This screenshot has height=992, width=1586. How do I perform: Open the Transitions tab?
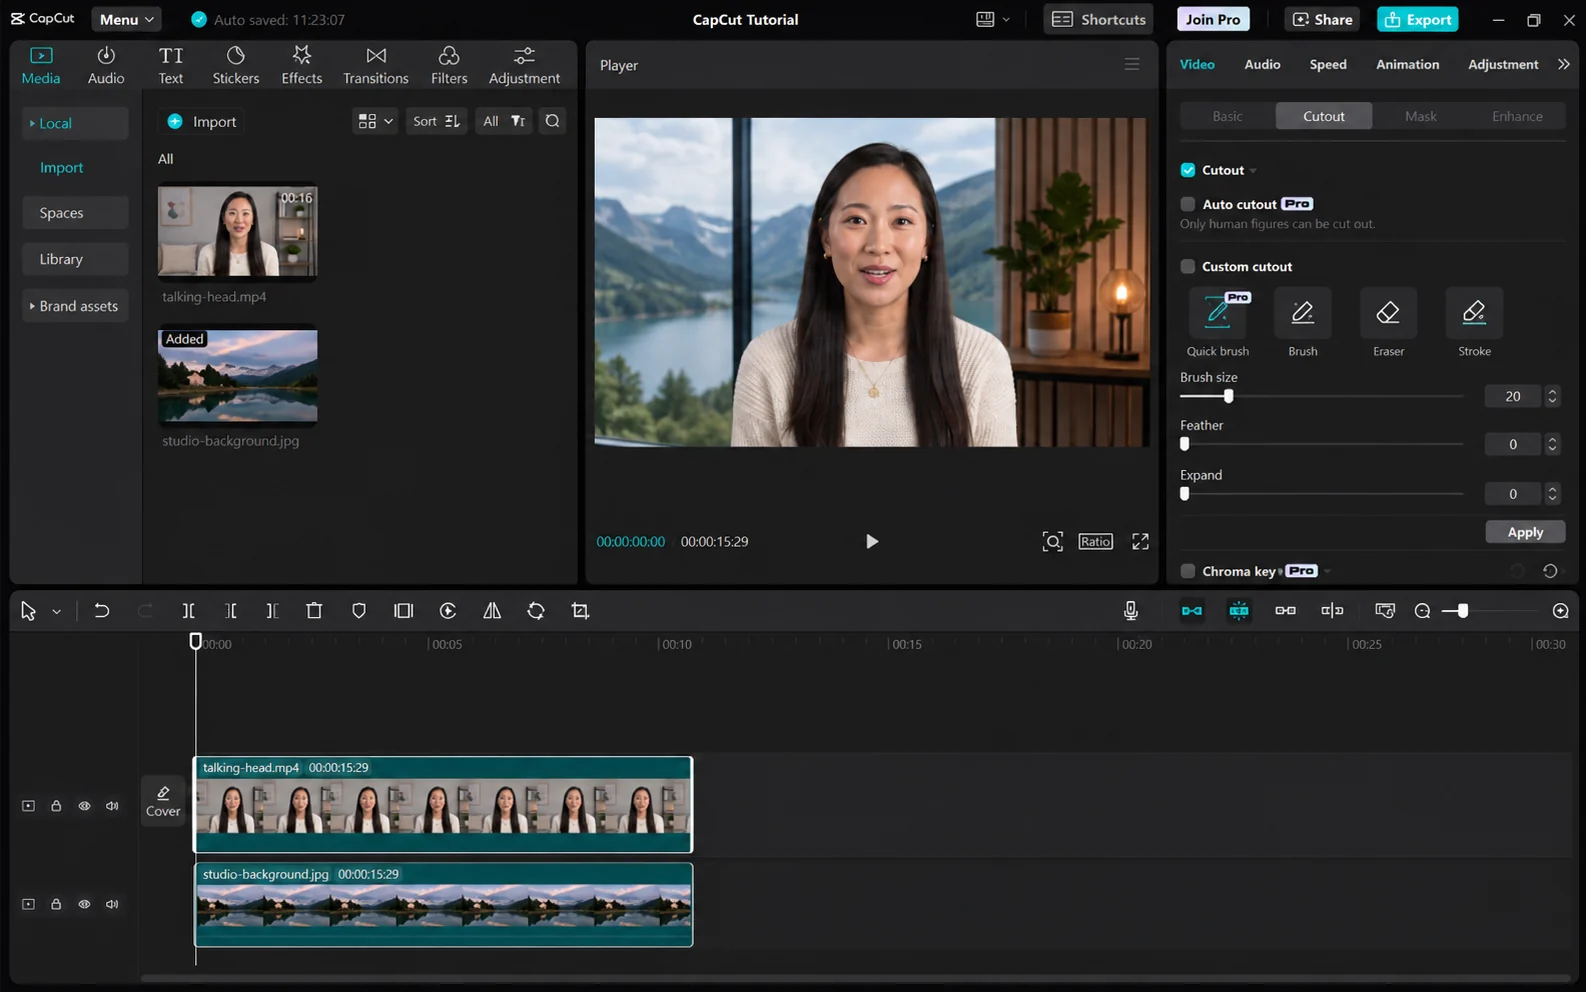point(376,65)
